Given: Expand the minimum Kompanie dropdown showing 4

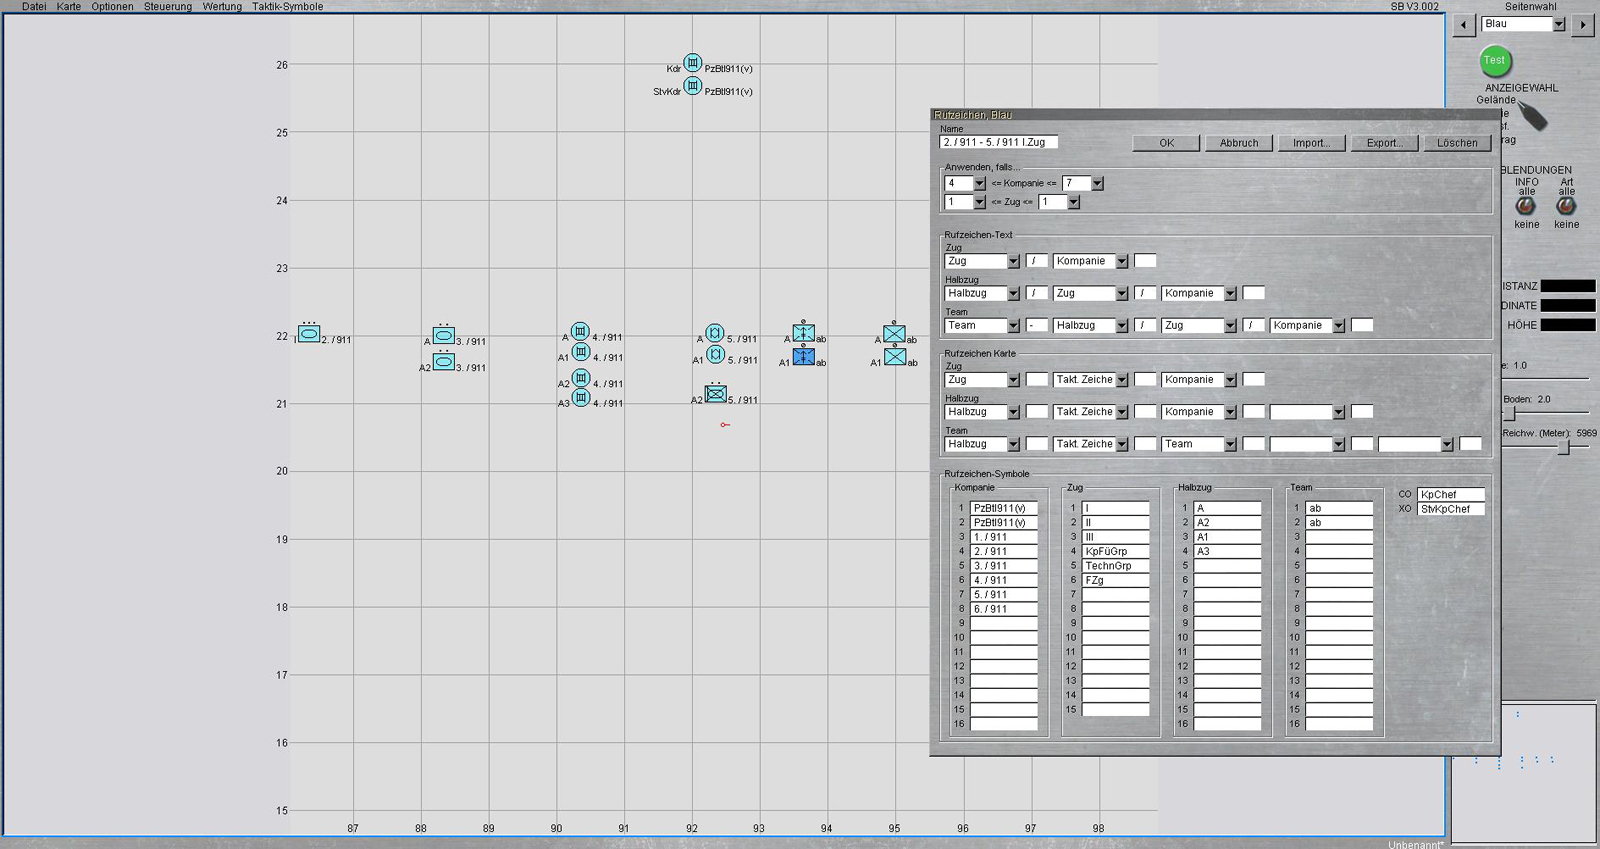Looking at the screenshot, I should [979, 184].
